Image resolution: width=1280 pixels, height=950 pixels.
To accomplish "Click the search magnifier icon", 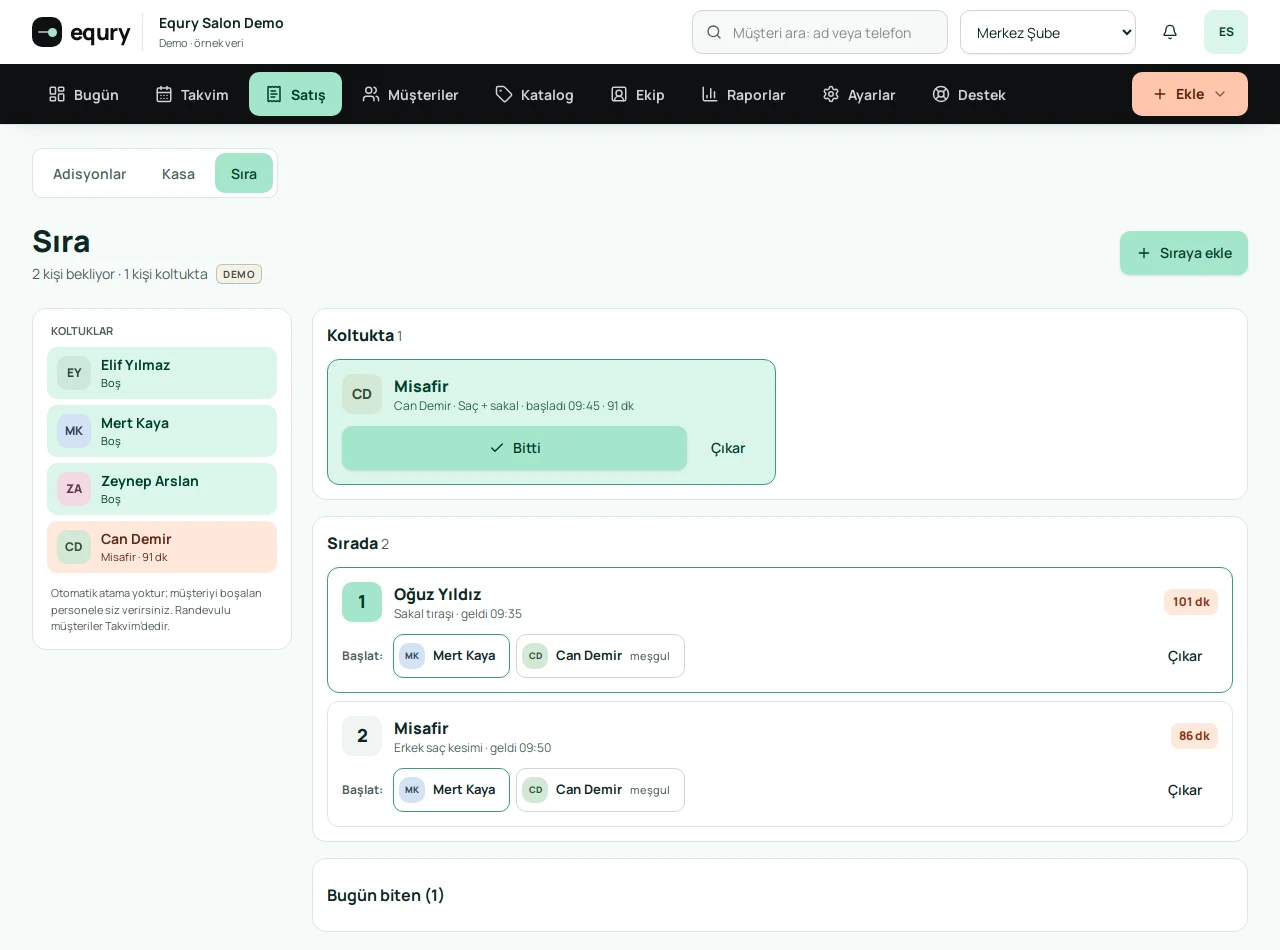I will point(714,32).
